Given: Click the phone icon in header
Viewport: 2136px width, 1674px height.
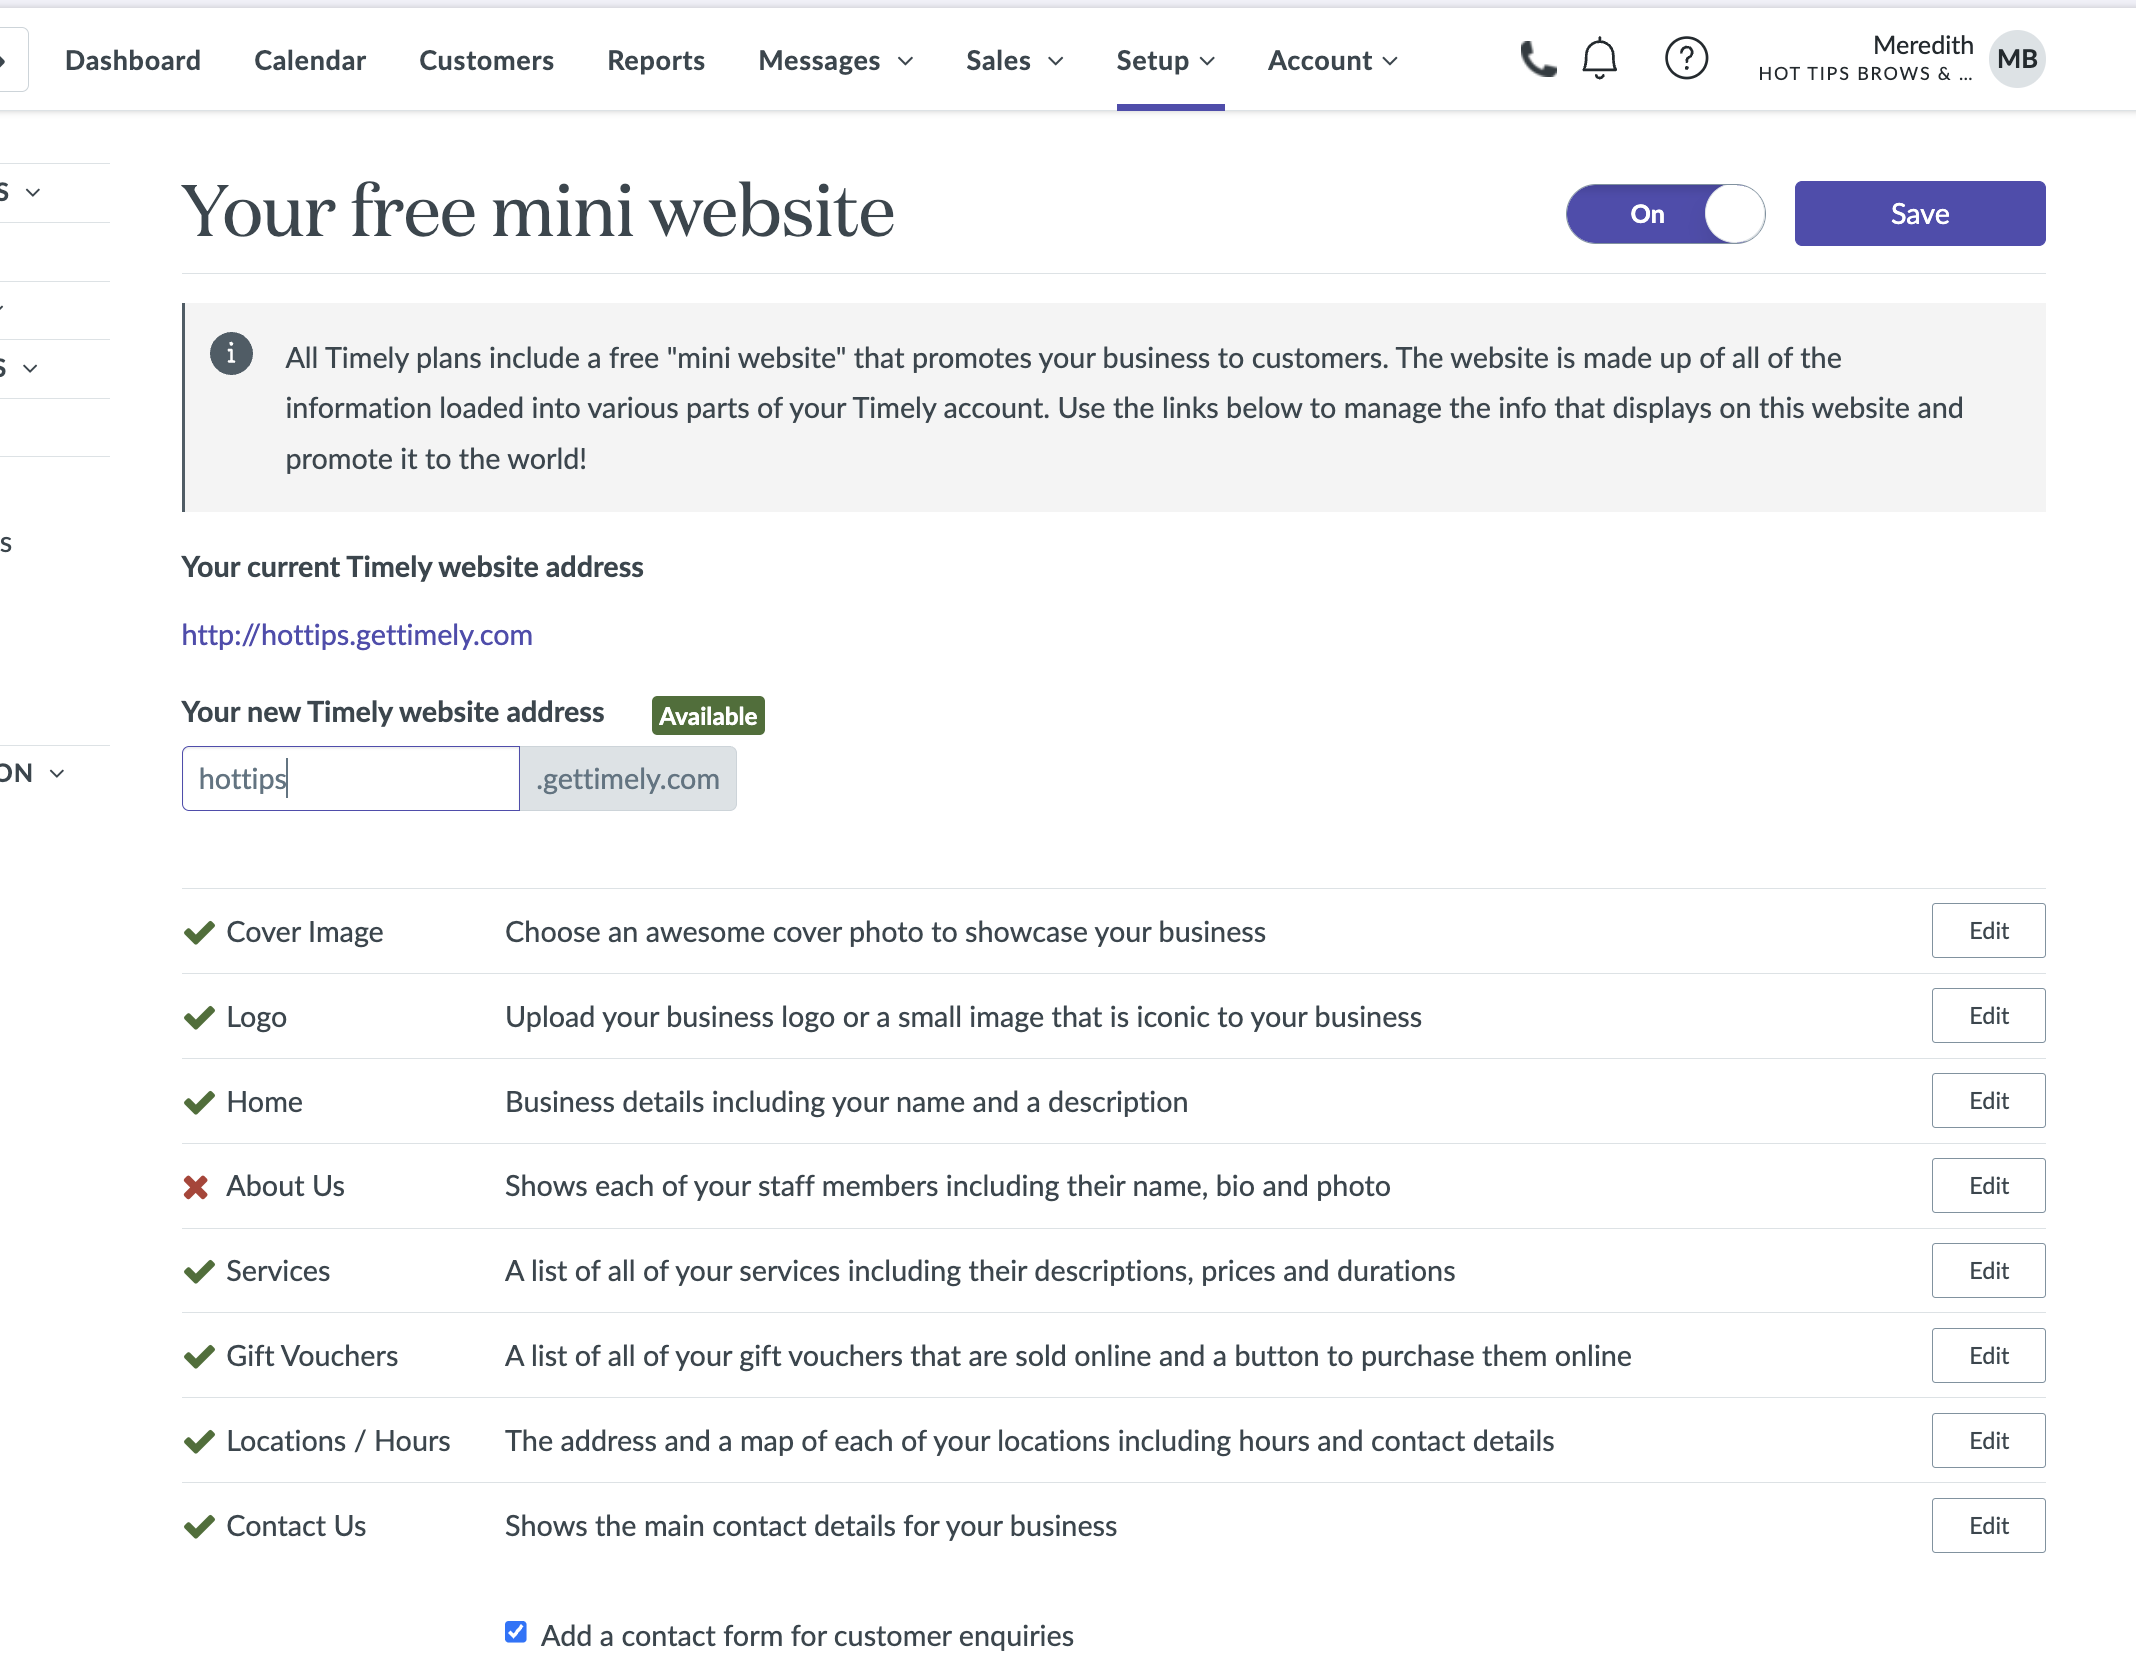Looking at the screenshot, I should [x=1537, y=60].
